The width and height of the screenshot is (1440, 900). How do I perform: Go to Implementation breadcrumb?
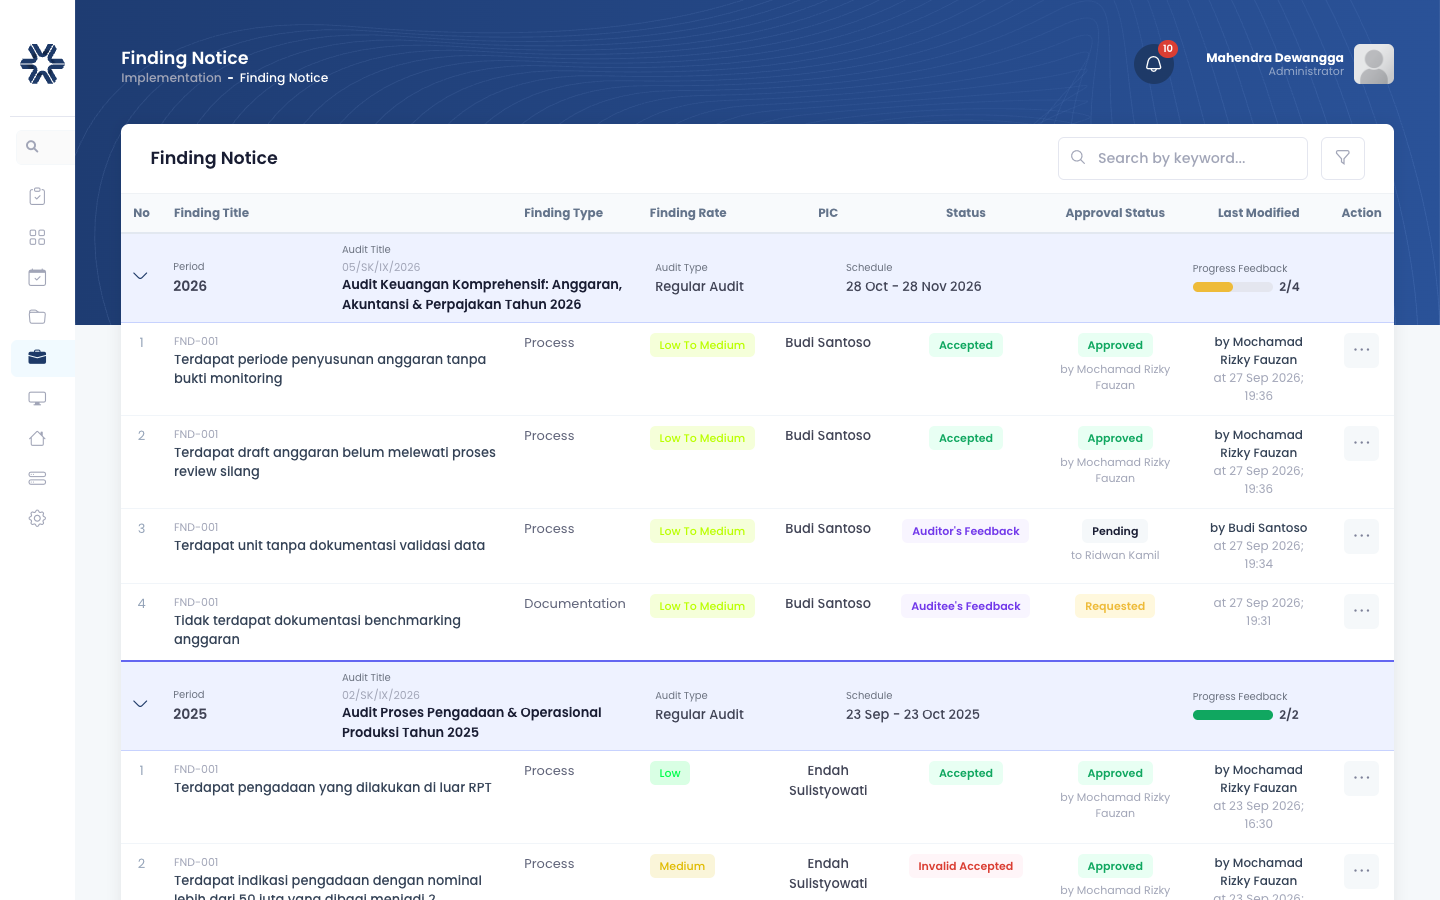pos(171,78)
